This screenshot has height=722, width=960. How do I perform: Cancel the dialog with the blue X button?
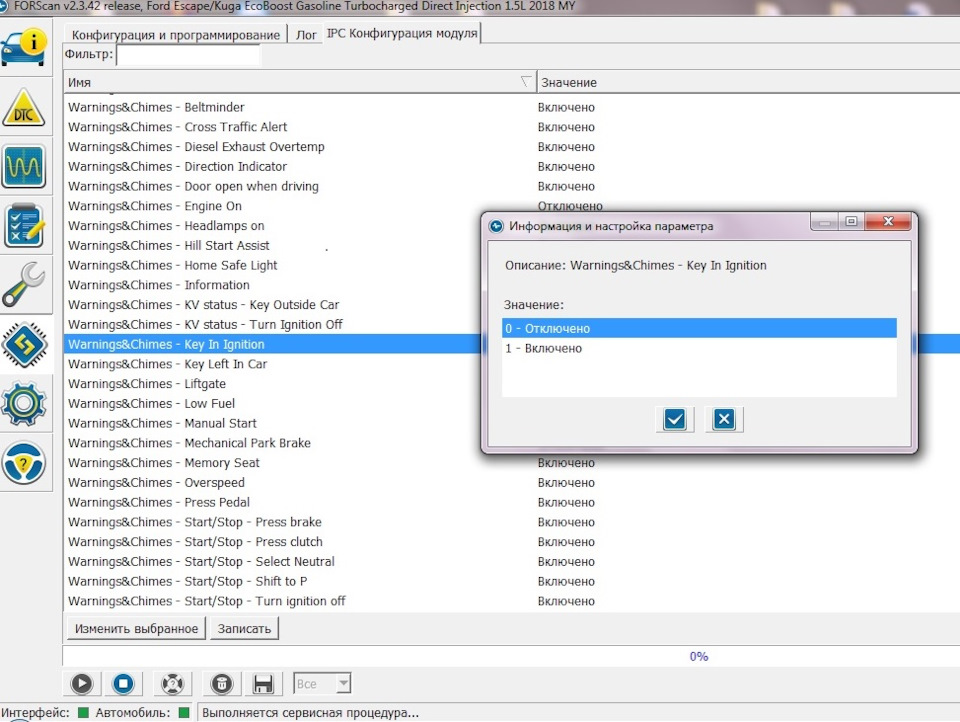(x=724, y=419)
